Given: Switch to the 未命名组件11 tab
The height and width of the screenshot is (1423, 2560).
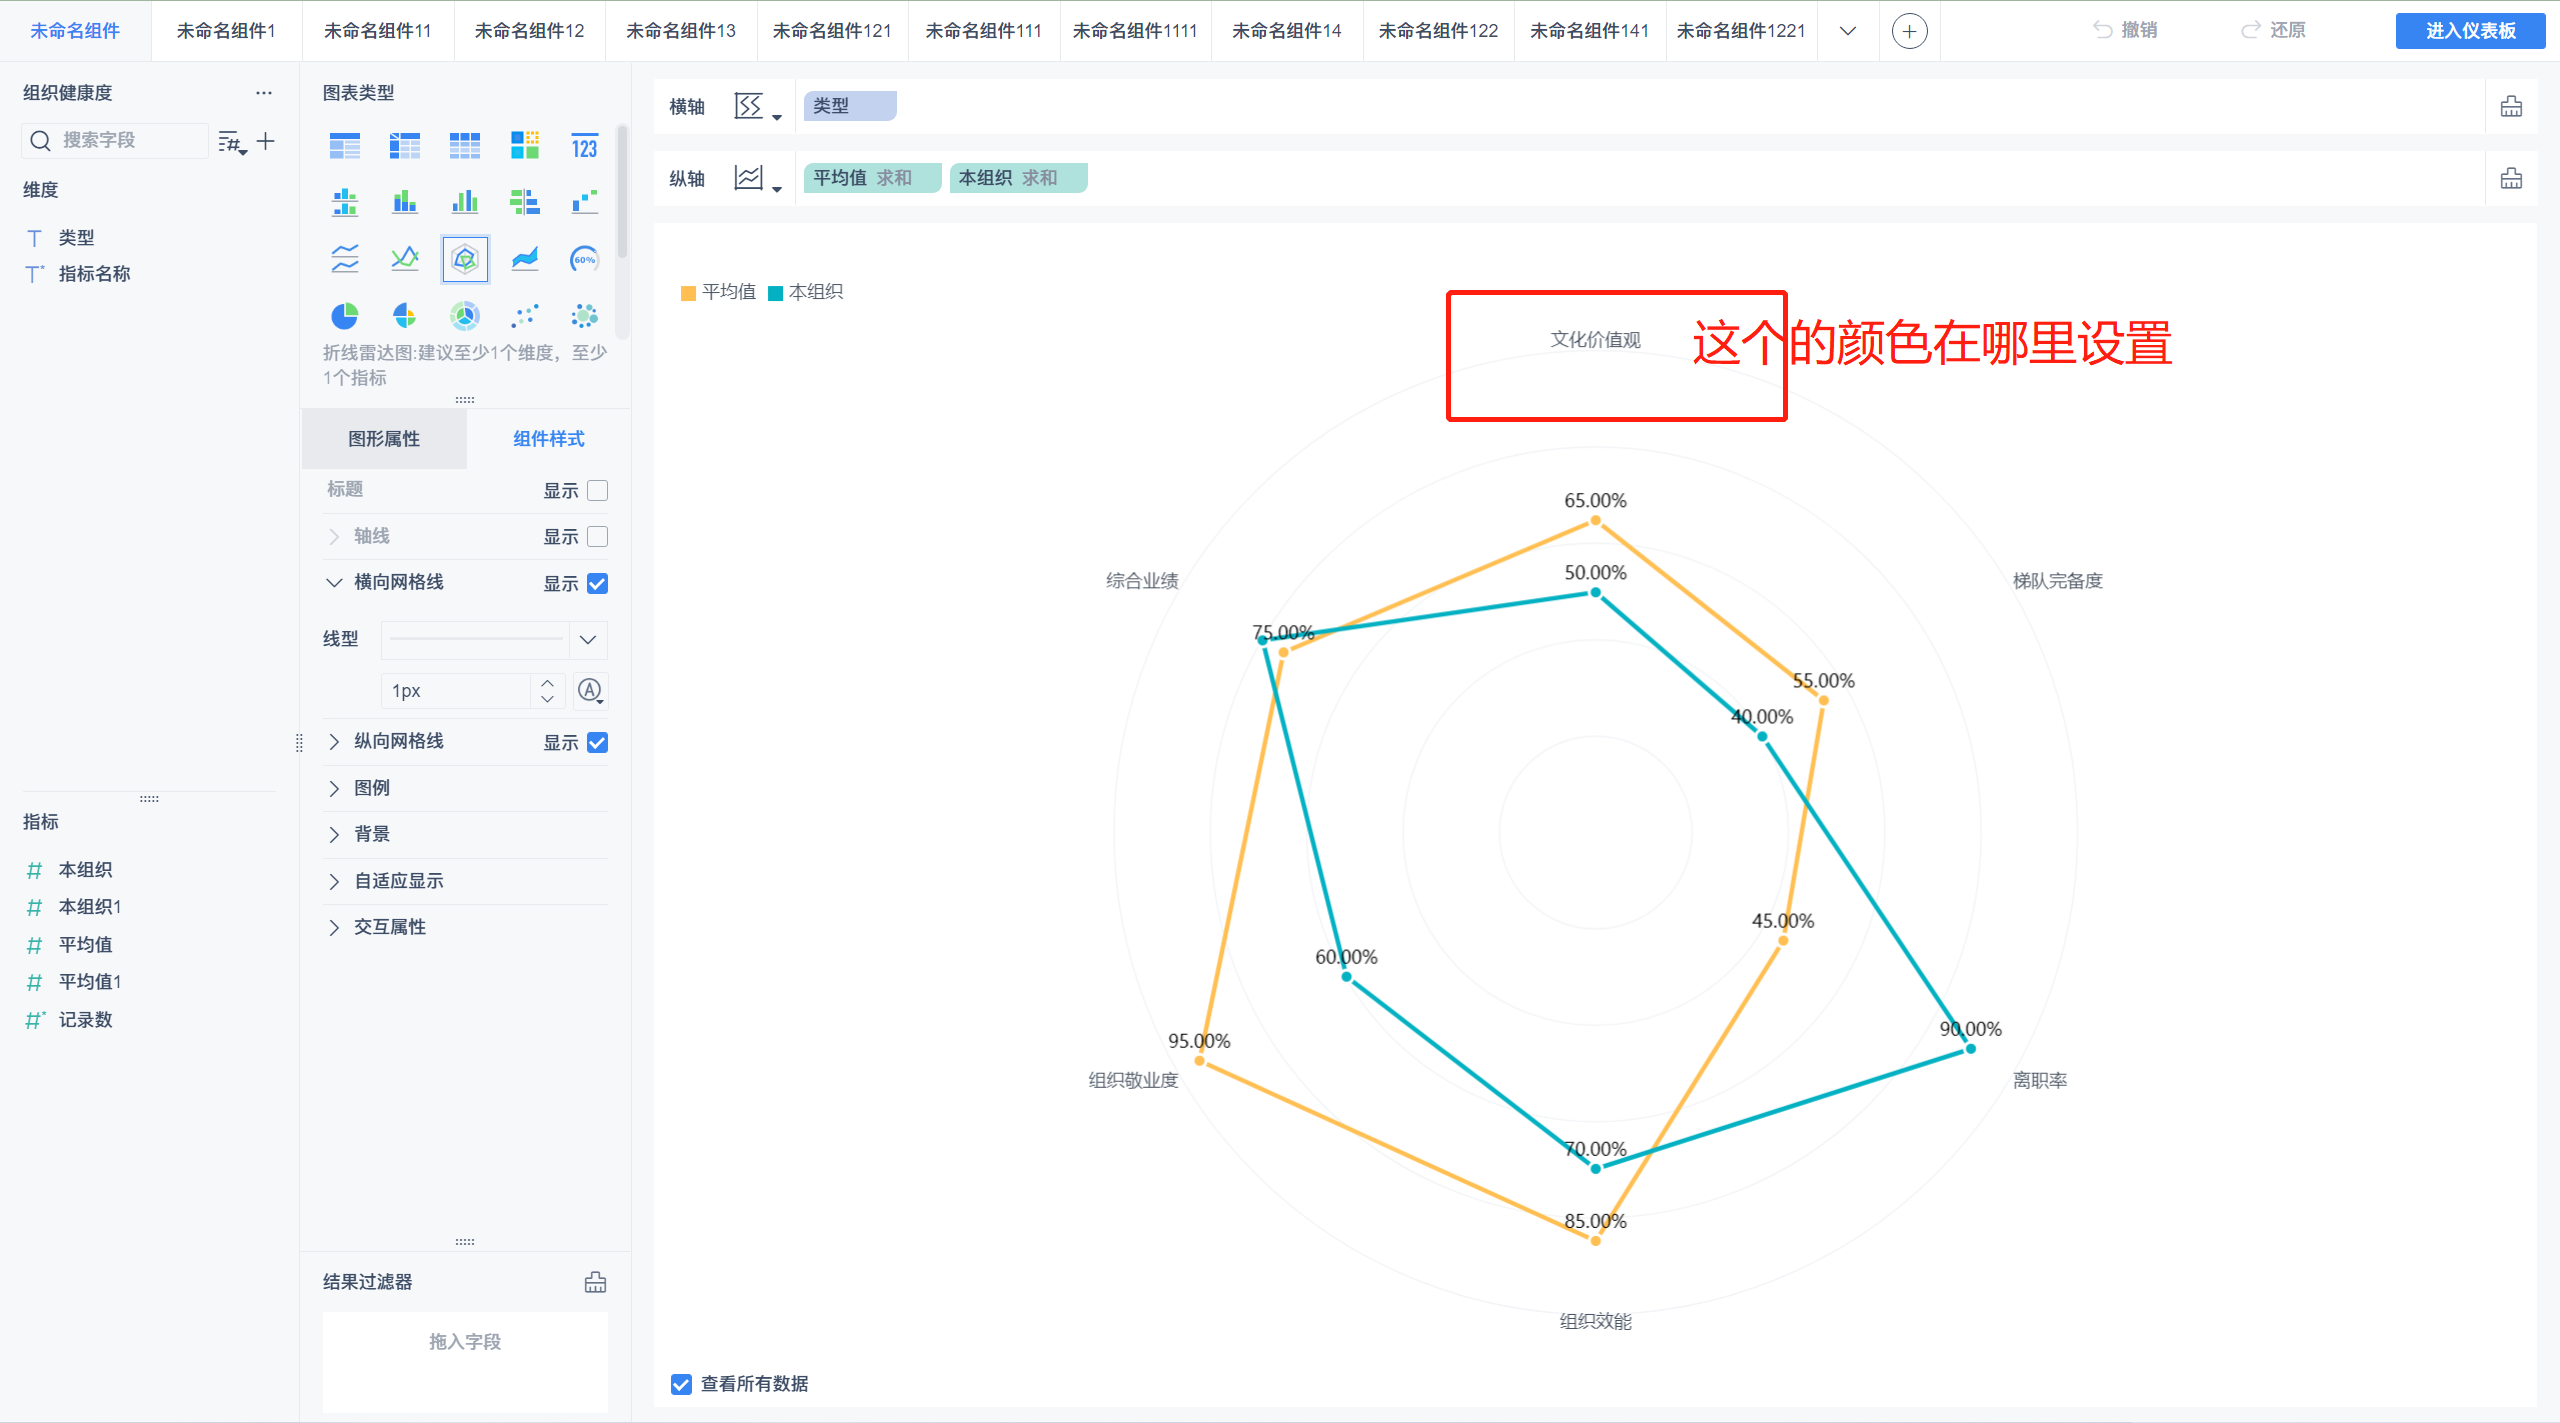Looking at the screenshot, I should pyautogui.click(x=378, y=31).
